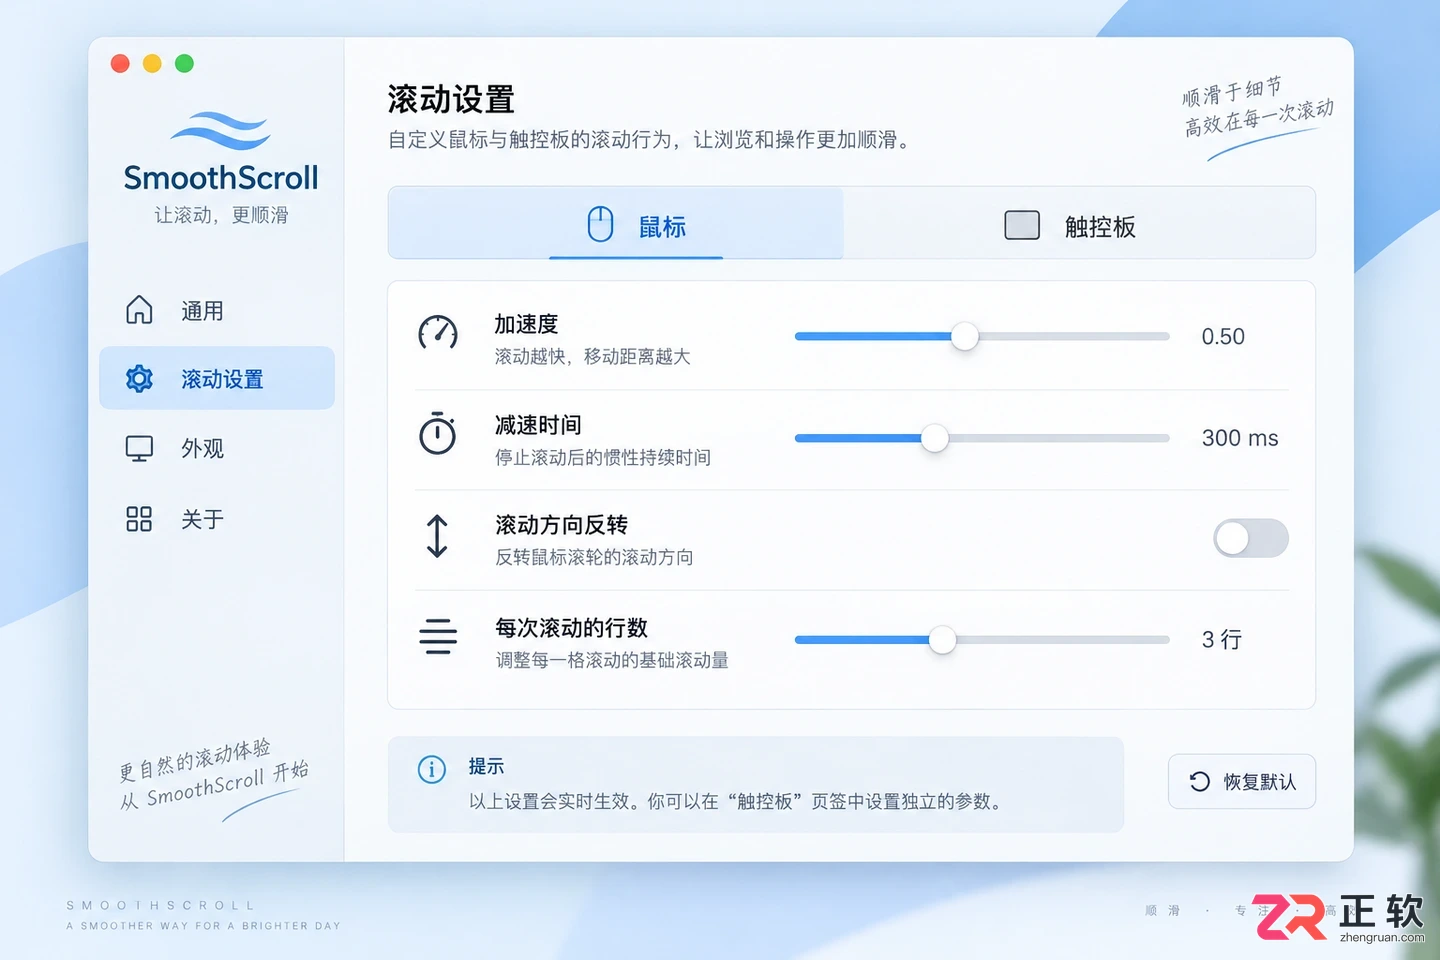Click the gear icon beside 滚动设置
Viewport: 1440px width, 960px height.
click(139, 379)
